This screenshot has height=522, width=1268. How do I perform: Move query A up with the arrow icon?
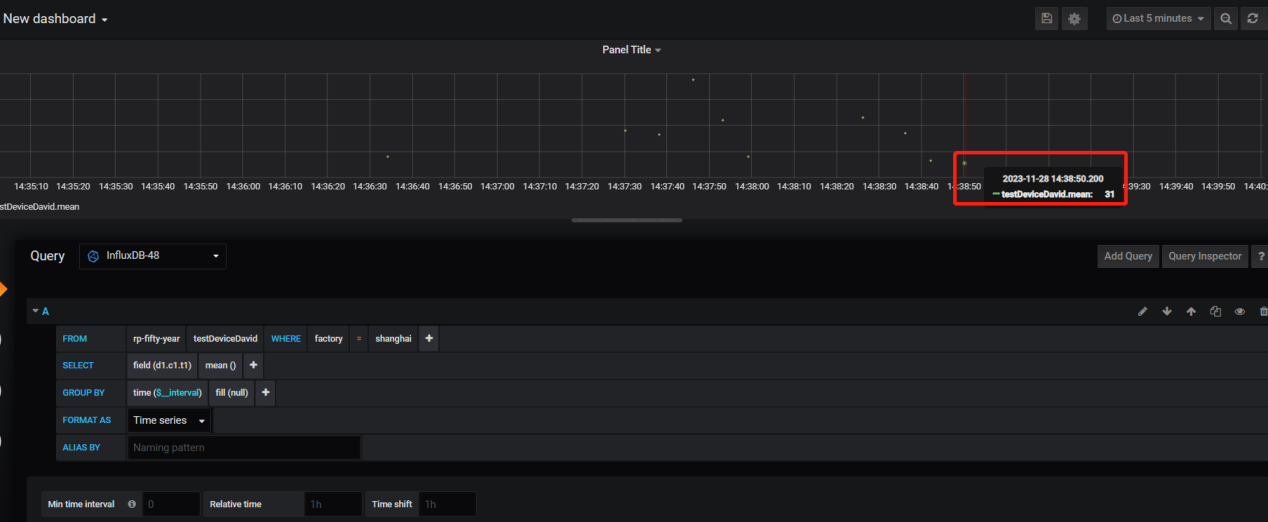(1191, 312)
